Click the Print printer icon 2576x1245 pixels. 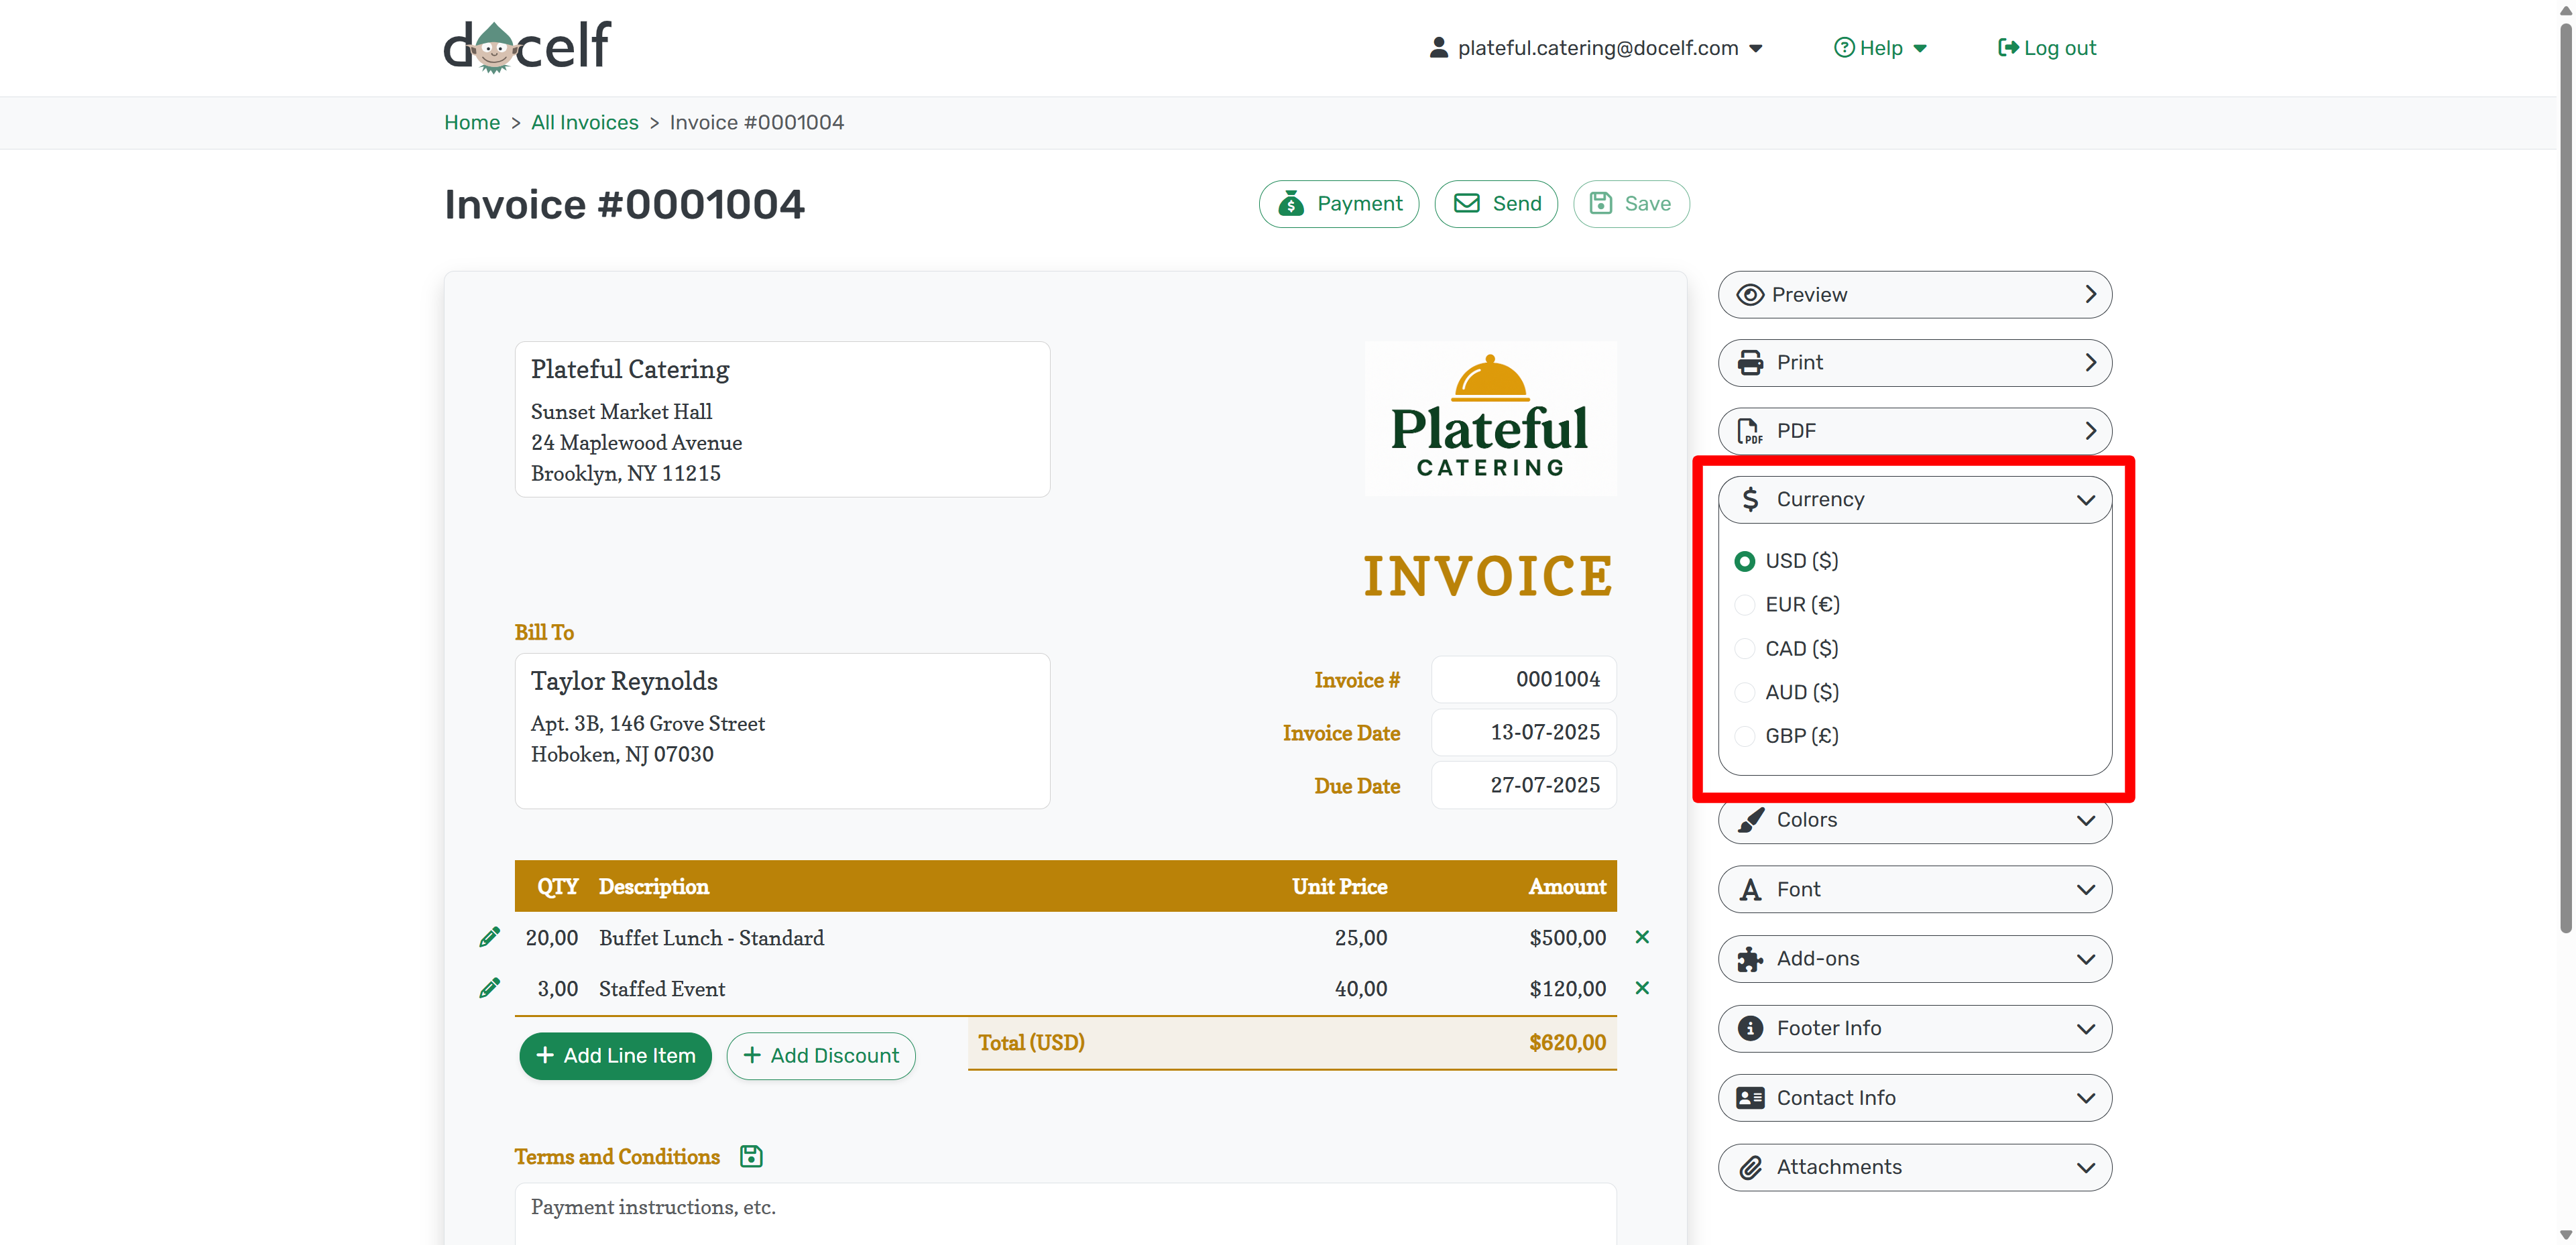(1750, 363)
